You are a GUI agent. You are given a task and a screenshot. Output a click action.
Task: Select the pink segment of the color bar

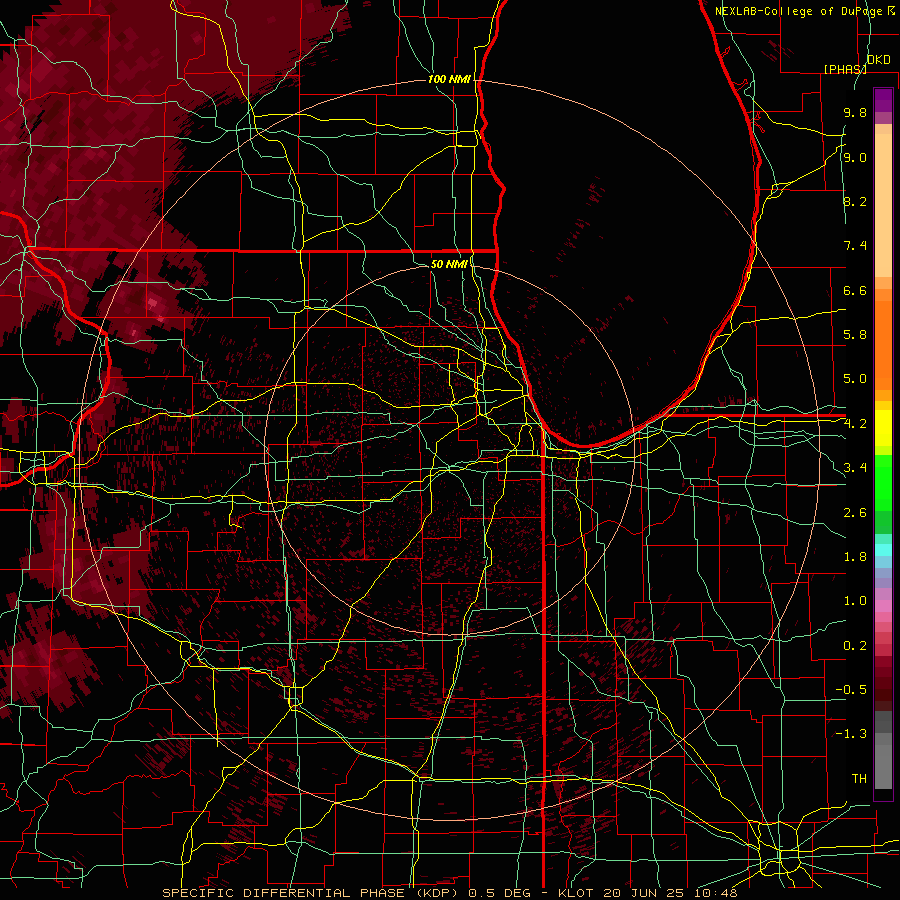[883, 606]
